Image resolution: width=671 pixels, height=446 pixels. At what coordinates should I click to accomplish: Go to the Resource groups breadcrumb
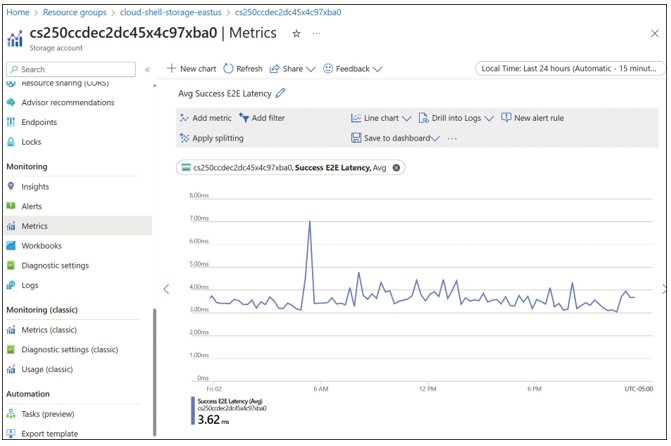click(74, 12)
